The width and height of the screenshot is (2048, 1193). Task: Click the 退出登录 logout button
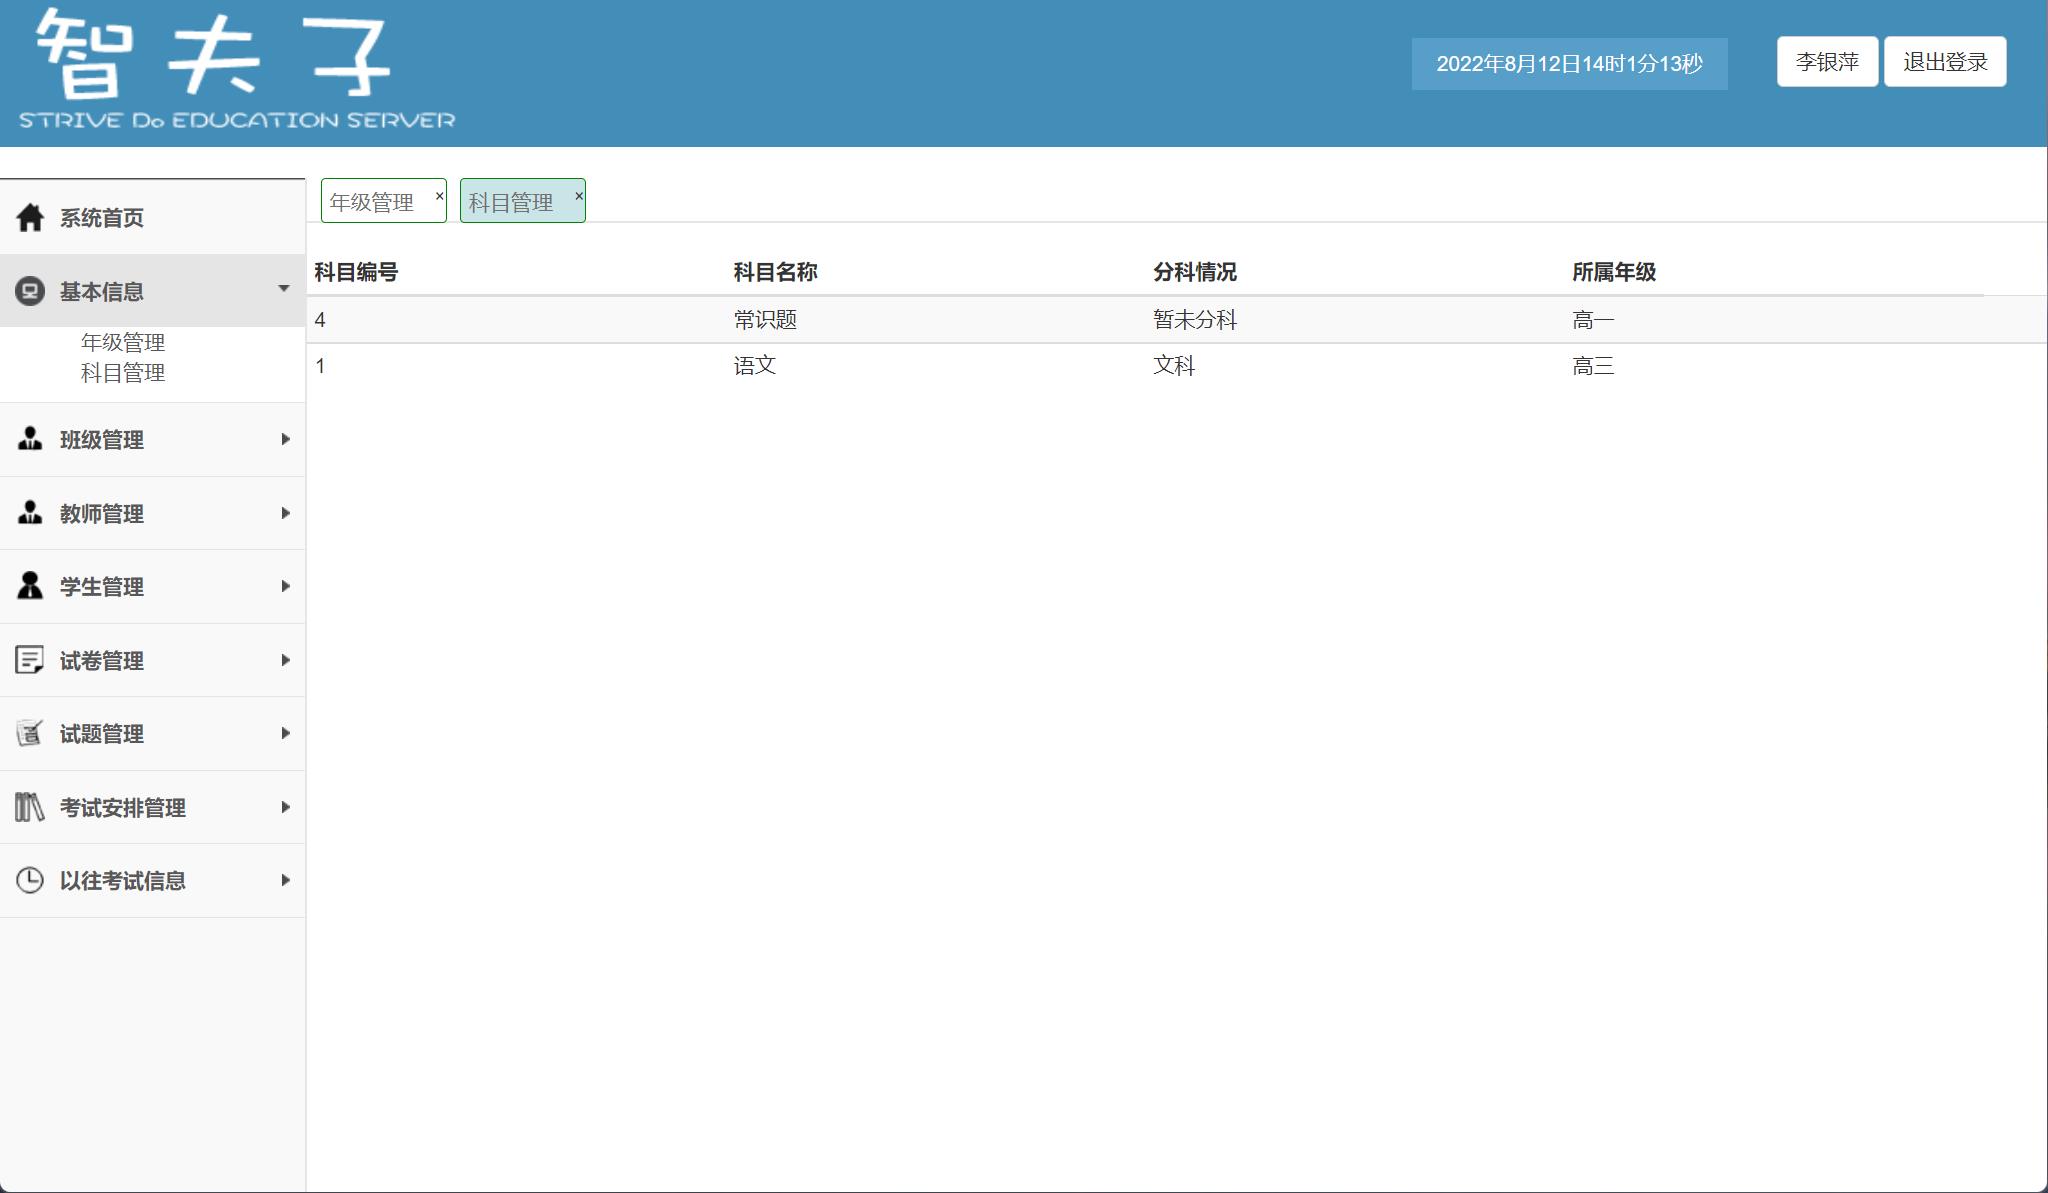click(x=1944, y=61)
